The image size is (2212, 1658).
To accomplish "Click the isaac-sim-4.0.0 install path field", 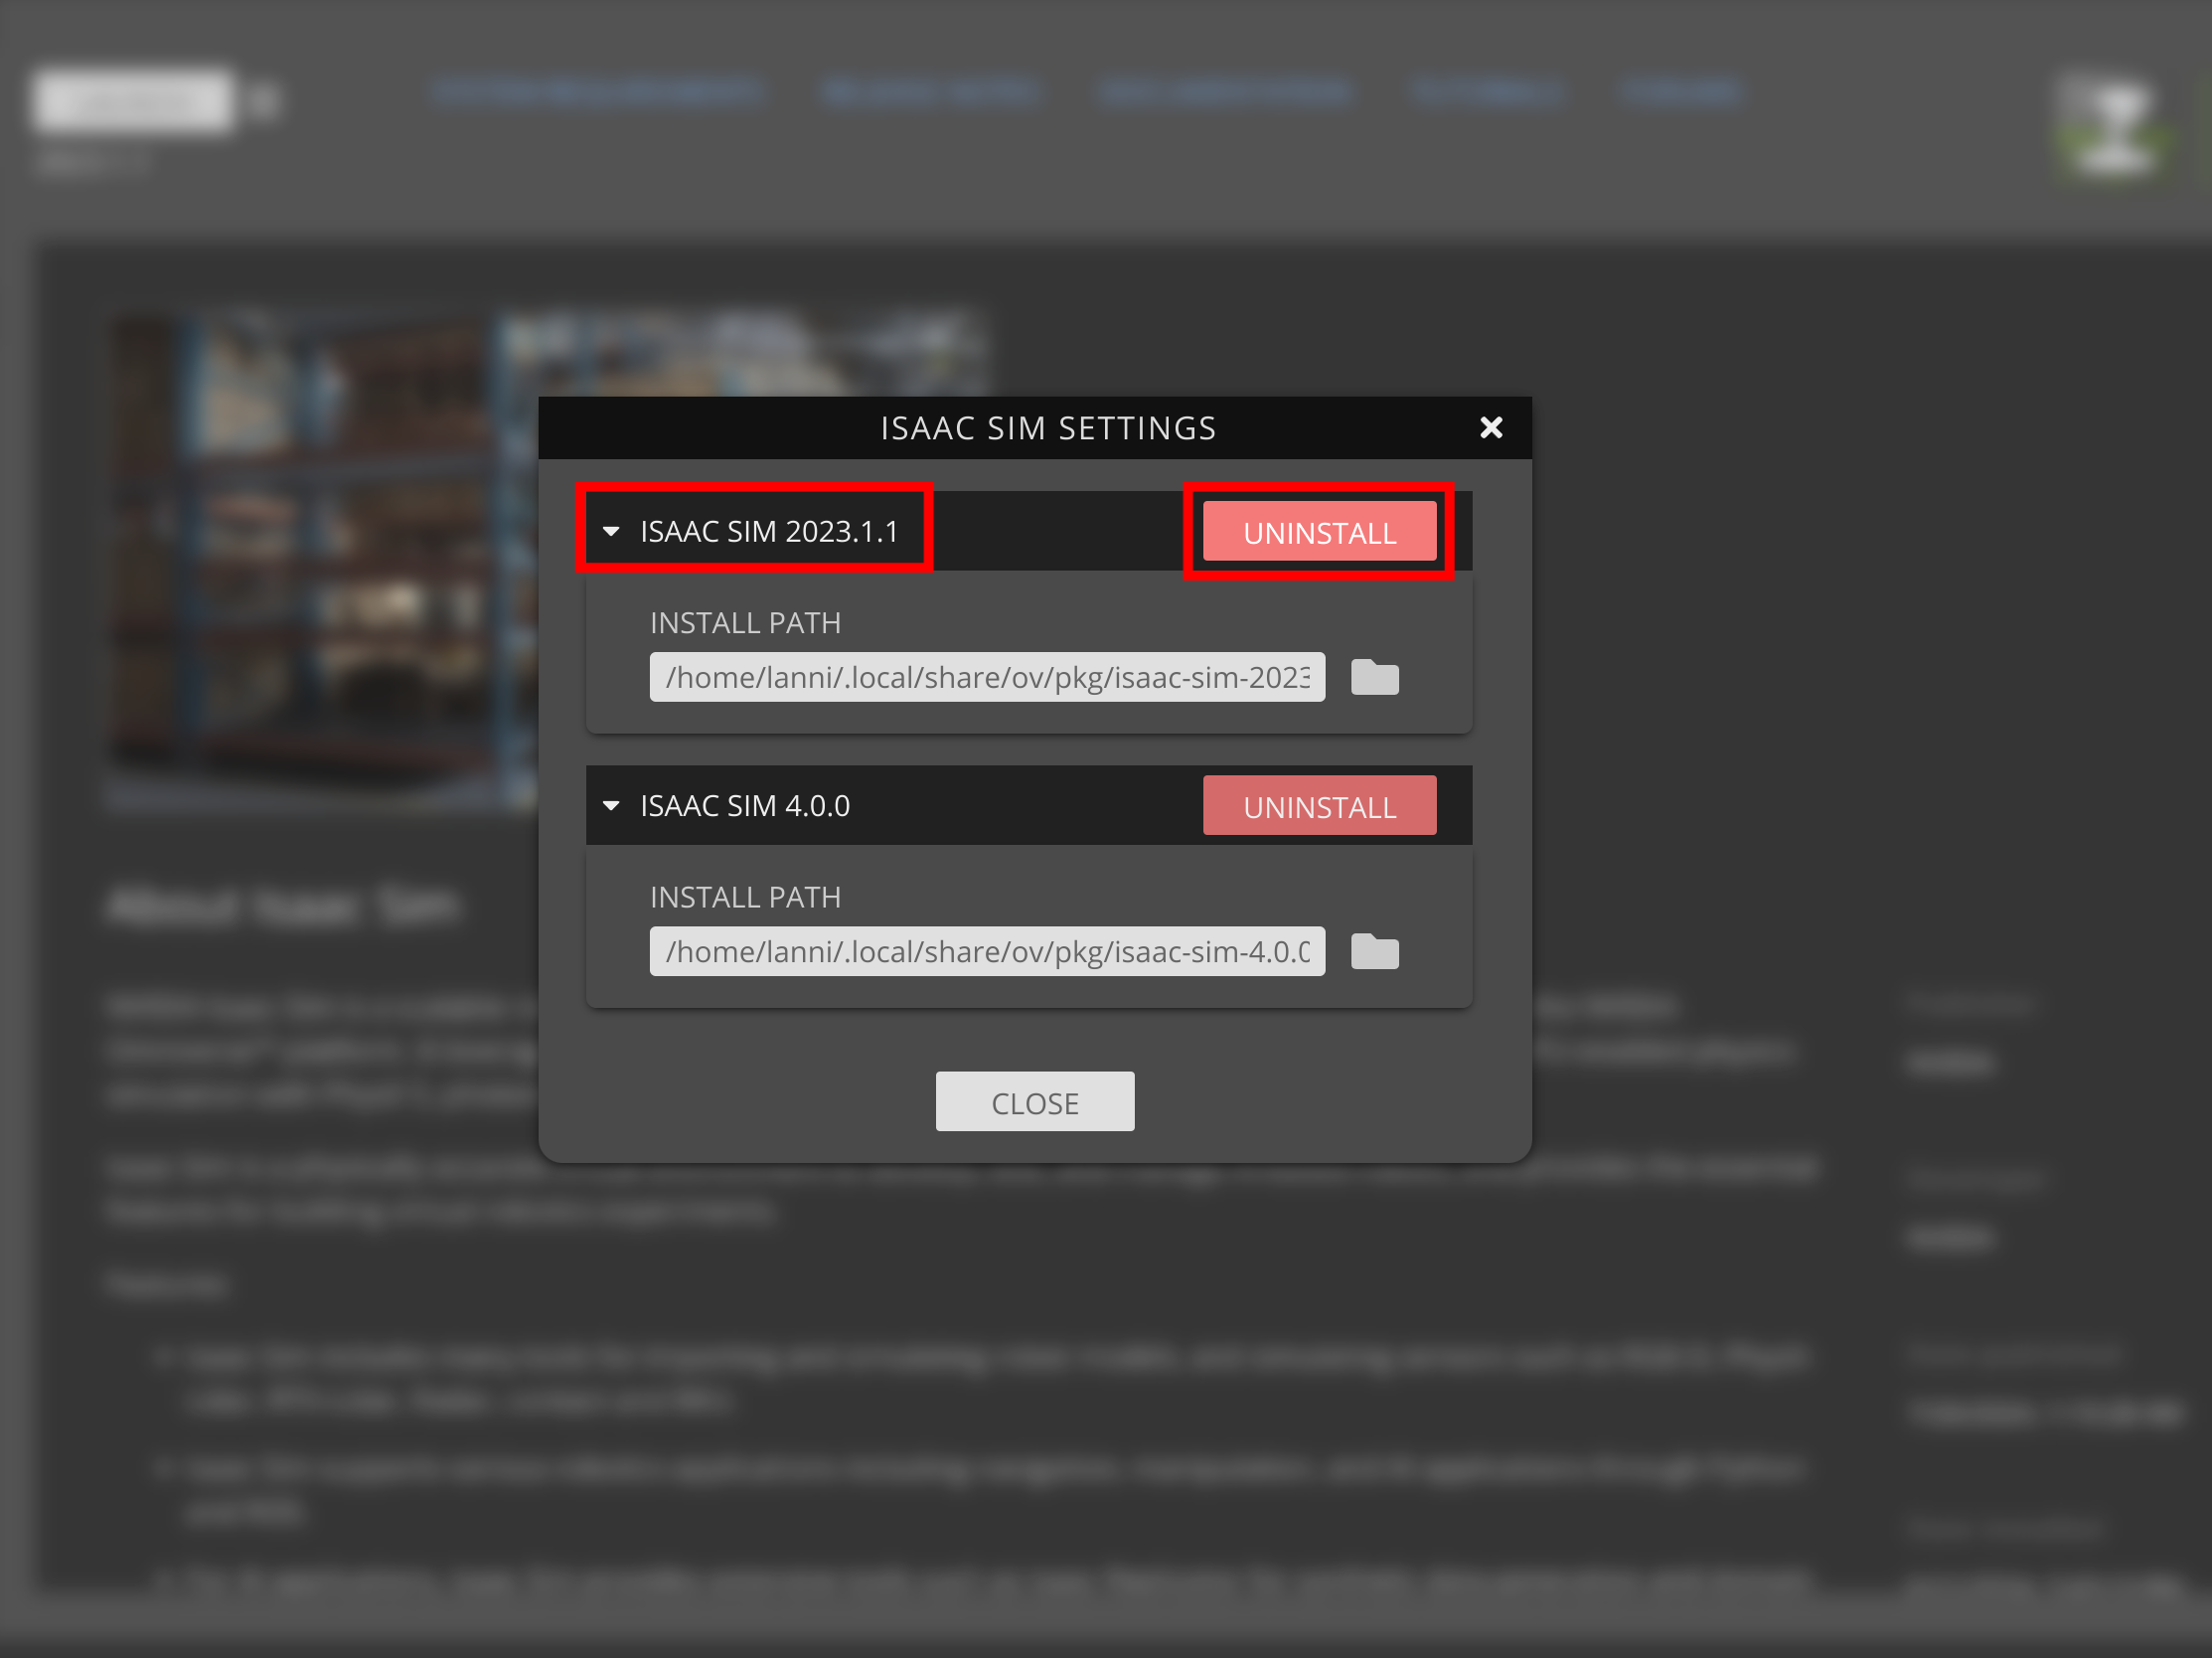I will click(x=986, y=951).
